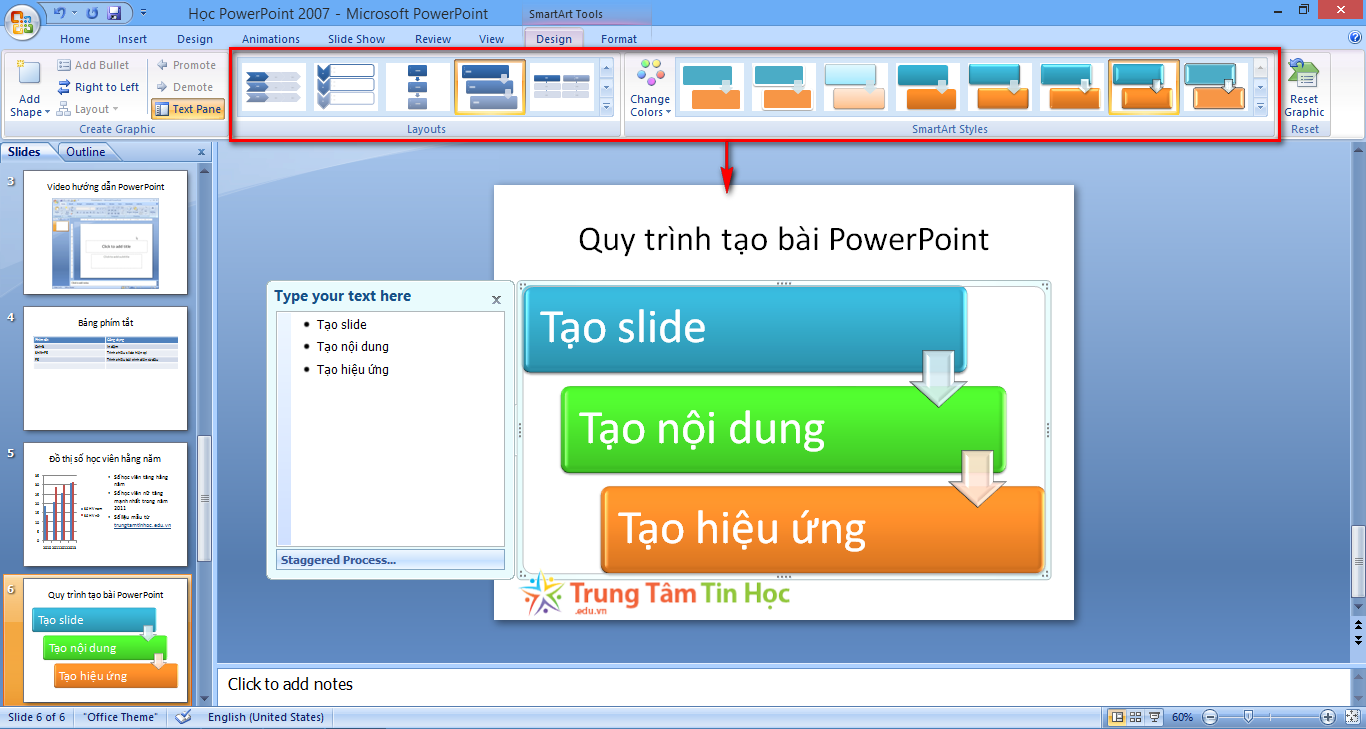1366x729 pixels.
Task: Select the staggered process layout thumbnail
Action: point(490,87)
